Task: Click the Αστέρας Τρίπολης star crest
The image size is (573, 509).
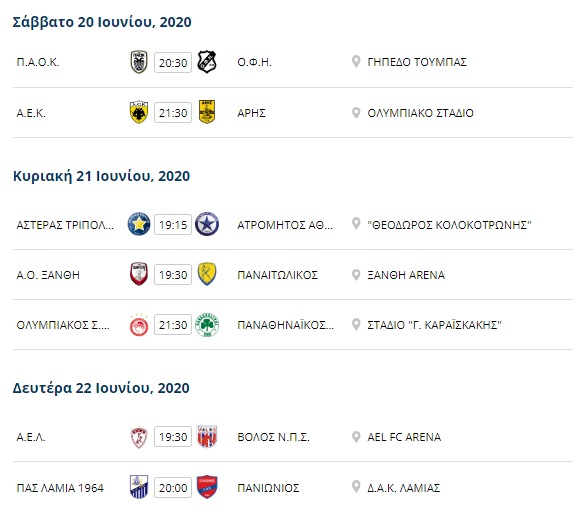Action: click(x=139, y=224)
